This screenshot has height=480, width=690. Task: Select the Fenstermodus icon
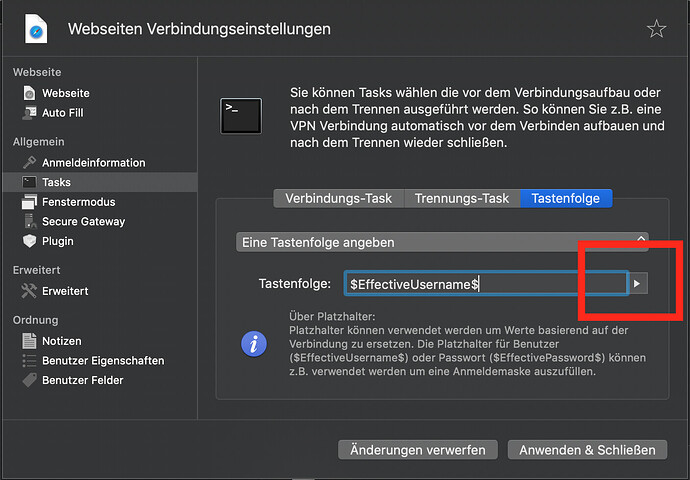coord(29,202)
